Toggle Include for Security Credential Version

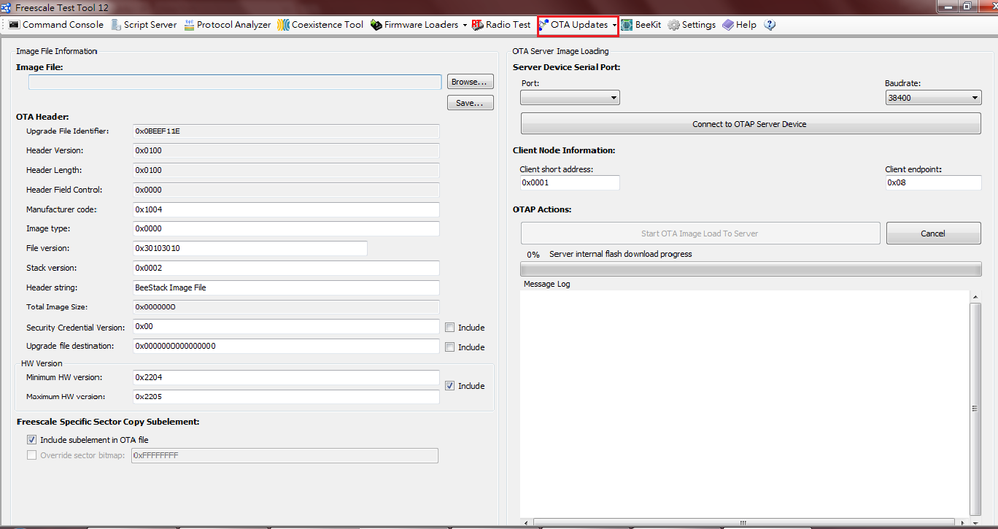[x=450, y=327]
